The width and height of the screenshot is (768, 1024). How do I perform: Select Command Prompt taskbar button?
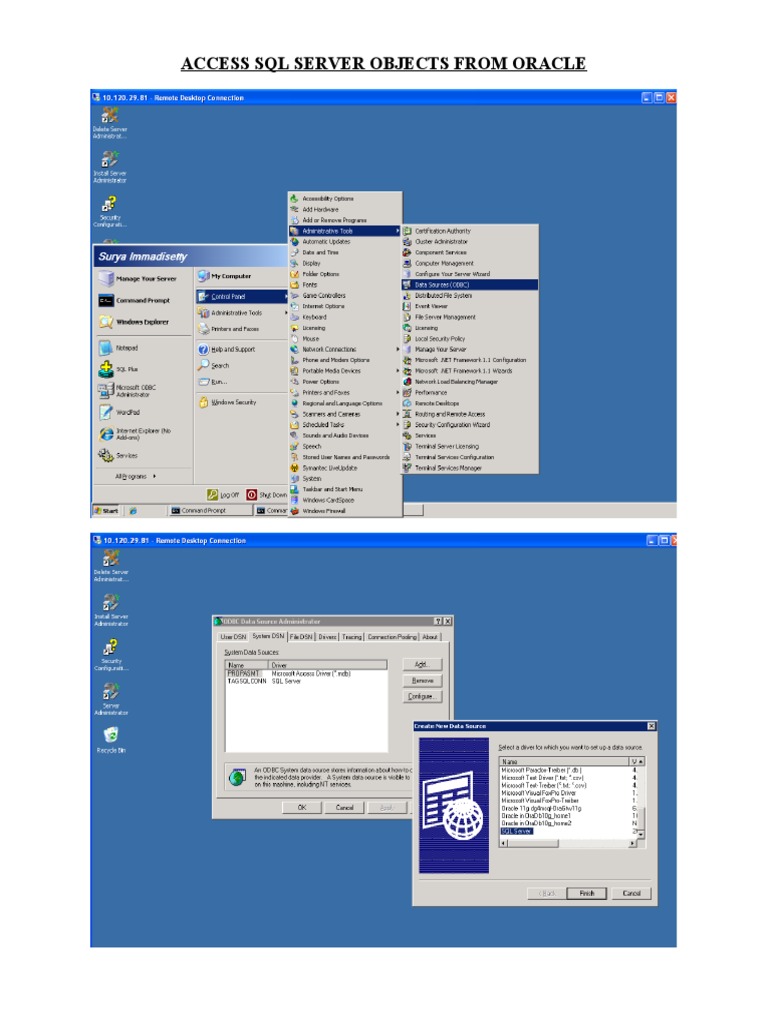pos(210,511)
